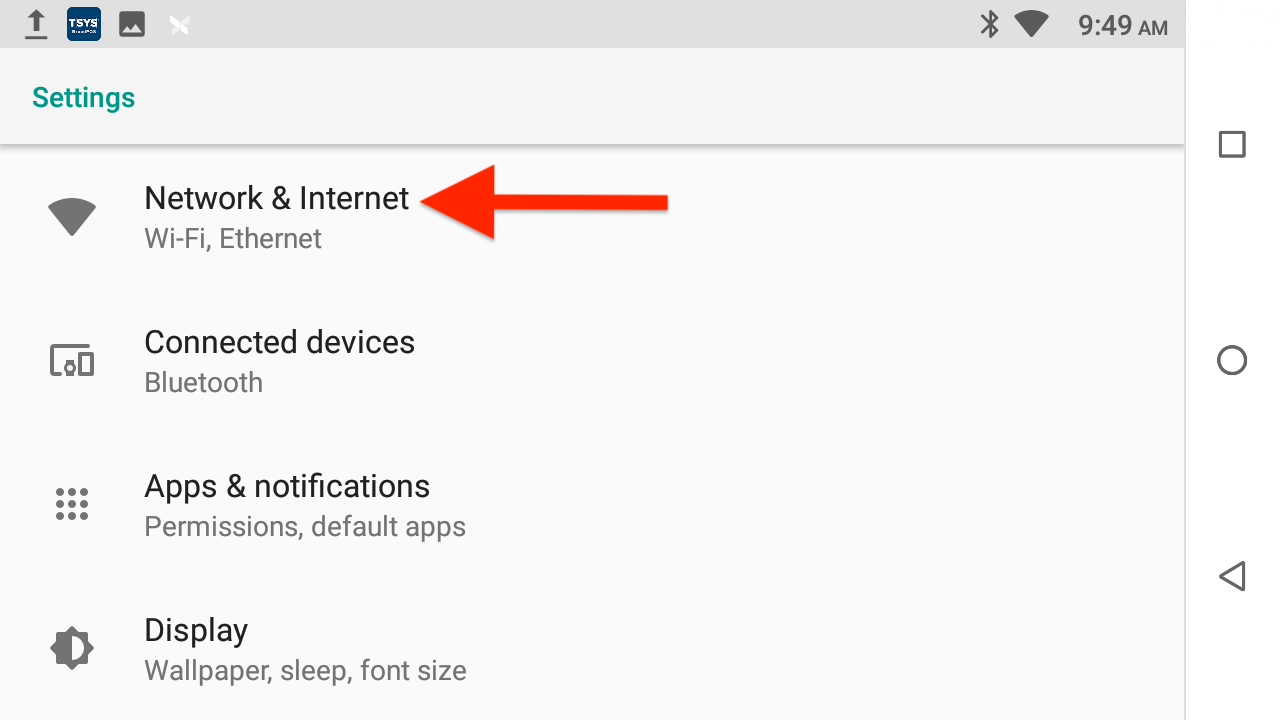Open Network & Internet settings
The image size is (1280, 720).
point(277,198)
